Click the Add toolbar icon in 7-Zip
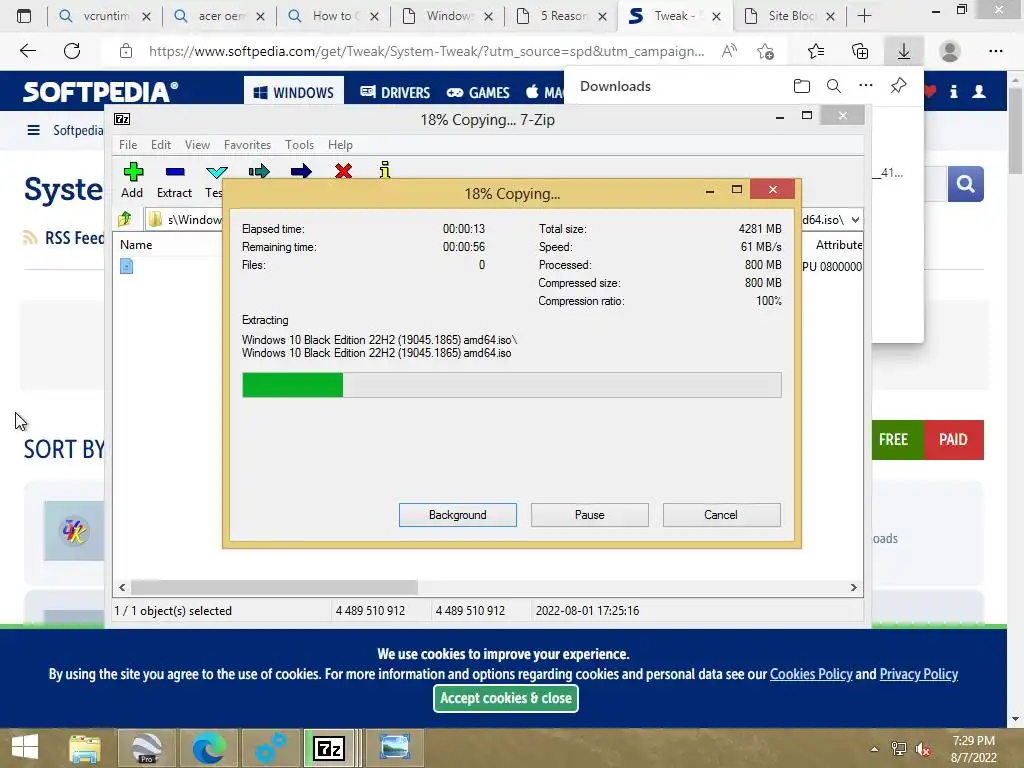 tap(133, 172)
